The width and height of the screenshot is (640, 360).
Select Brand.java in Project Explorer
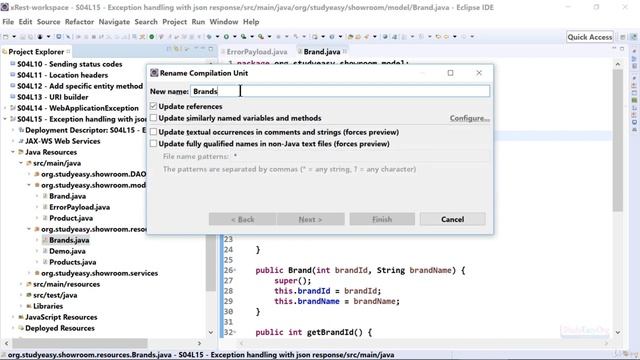pos(67,196)
